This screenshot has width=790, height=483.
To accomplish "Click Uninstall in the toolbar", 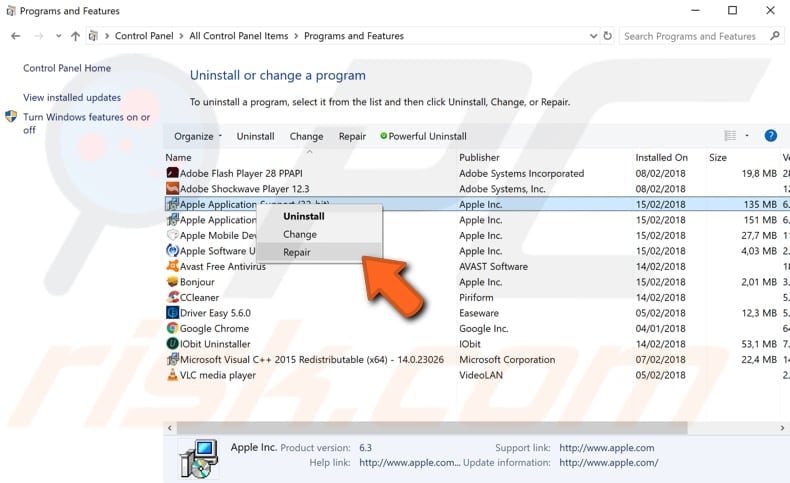I will tap(255, 136).
